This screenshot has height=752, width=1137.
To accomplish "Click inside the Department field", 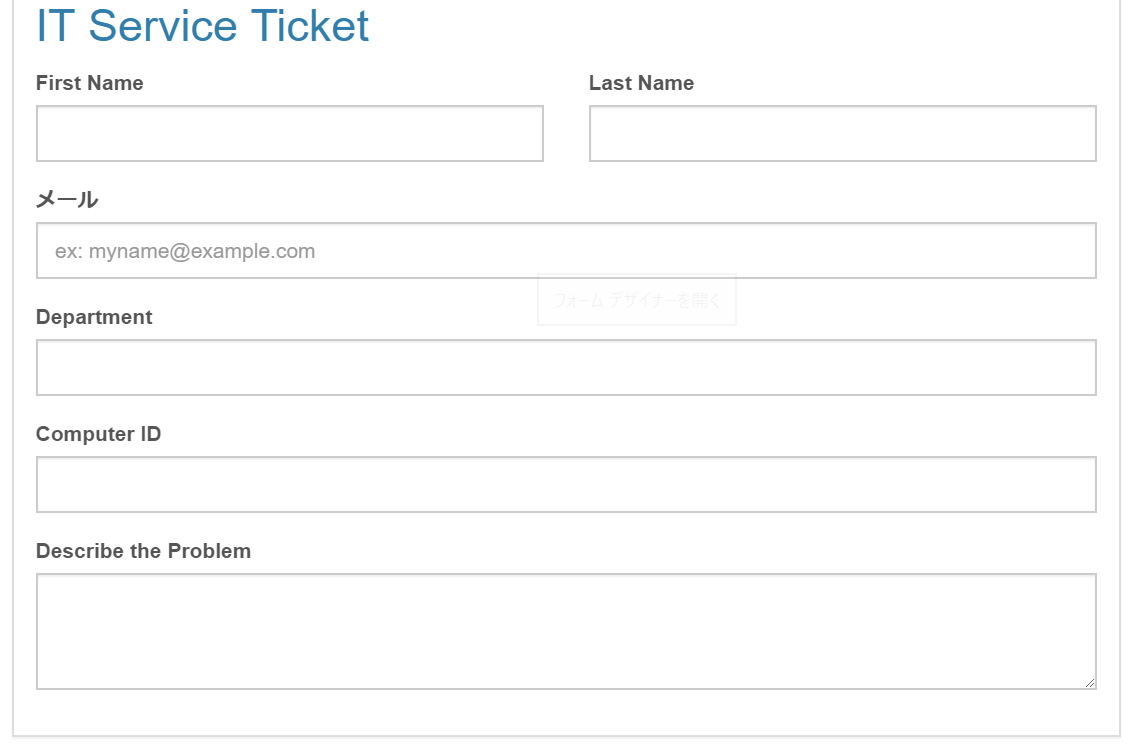I will [566, 367].
